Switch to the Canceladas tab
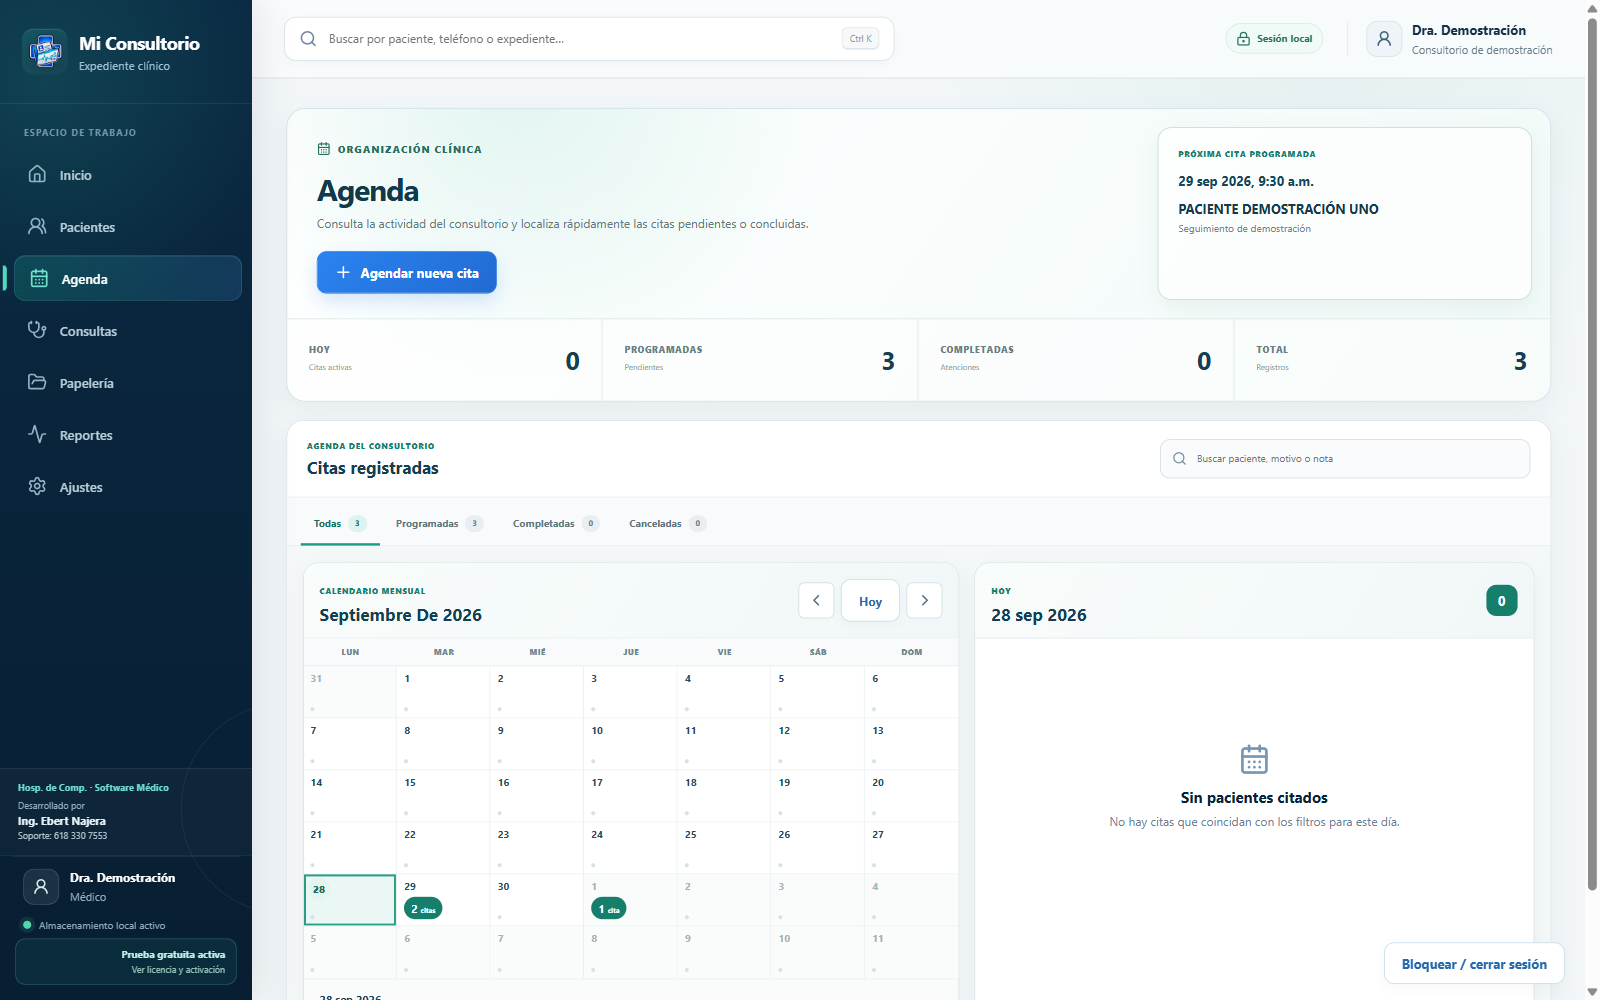This screenshot has height=1000, width=1600. (667, 524)
